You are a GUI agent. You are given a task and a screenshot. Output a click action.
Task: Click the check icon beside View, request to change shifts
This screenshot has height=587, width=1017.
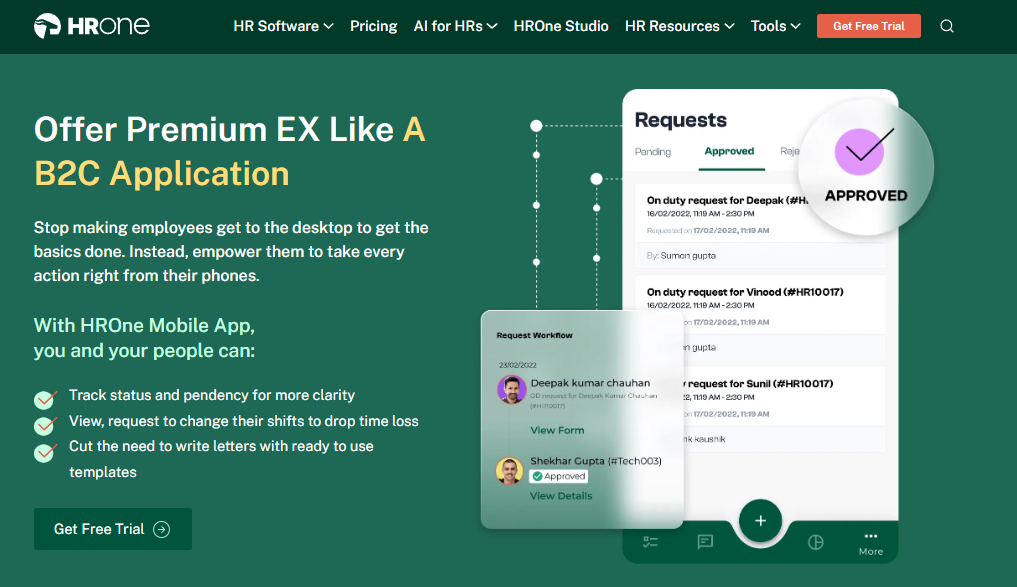coord(45,425)
